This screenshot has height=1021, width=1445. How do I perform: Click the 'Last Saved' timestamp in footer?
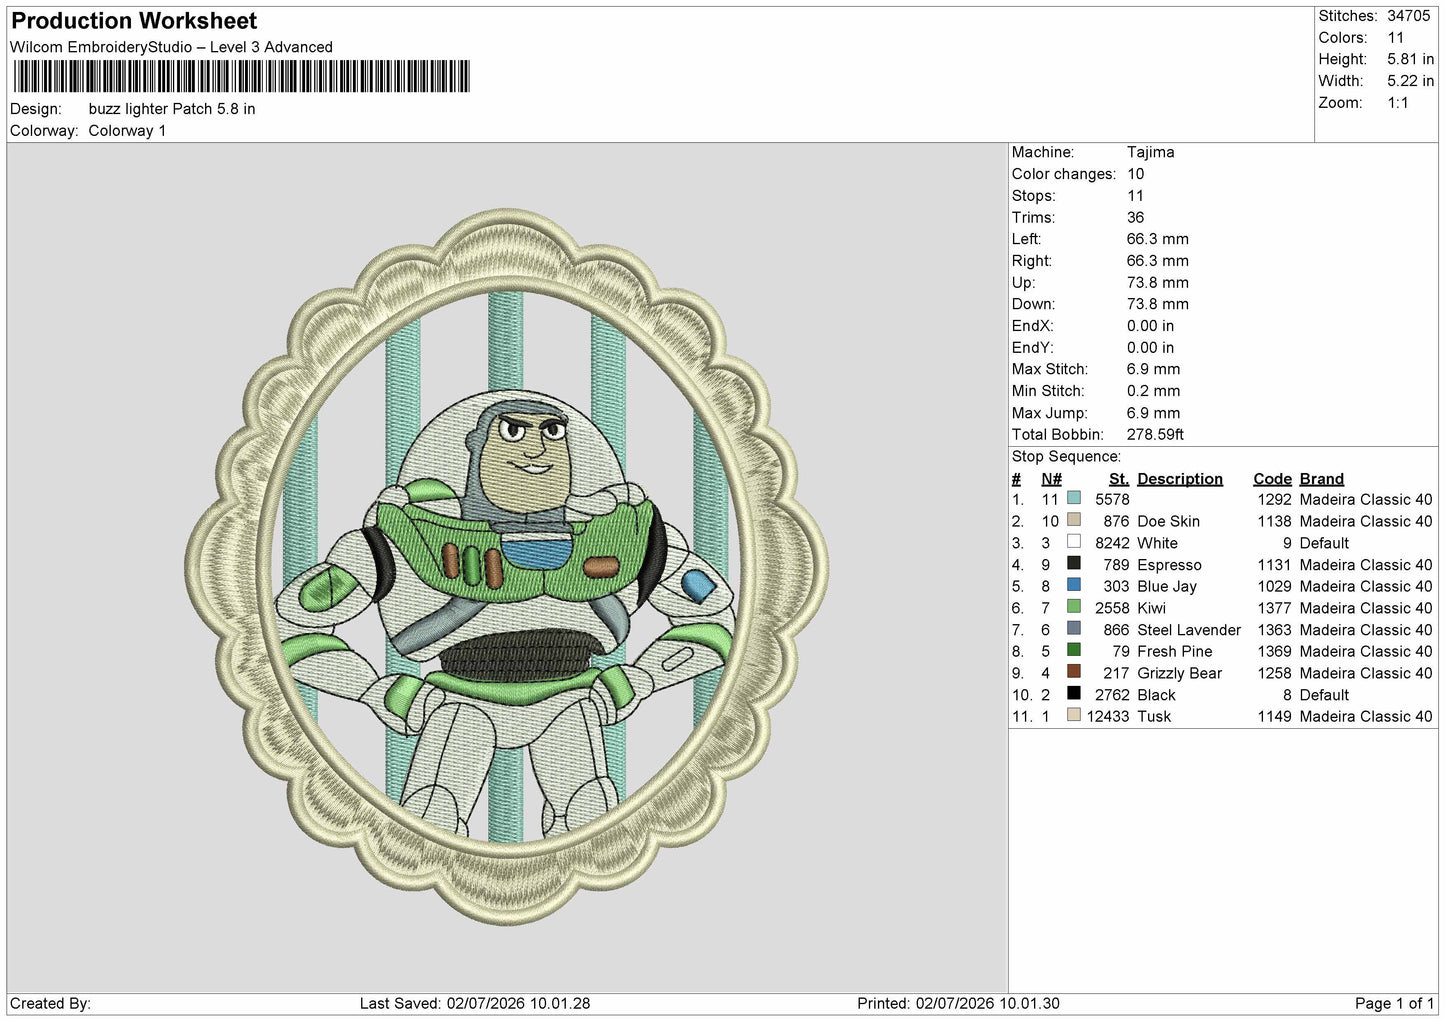tap(475, 1003)
